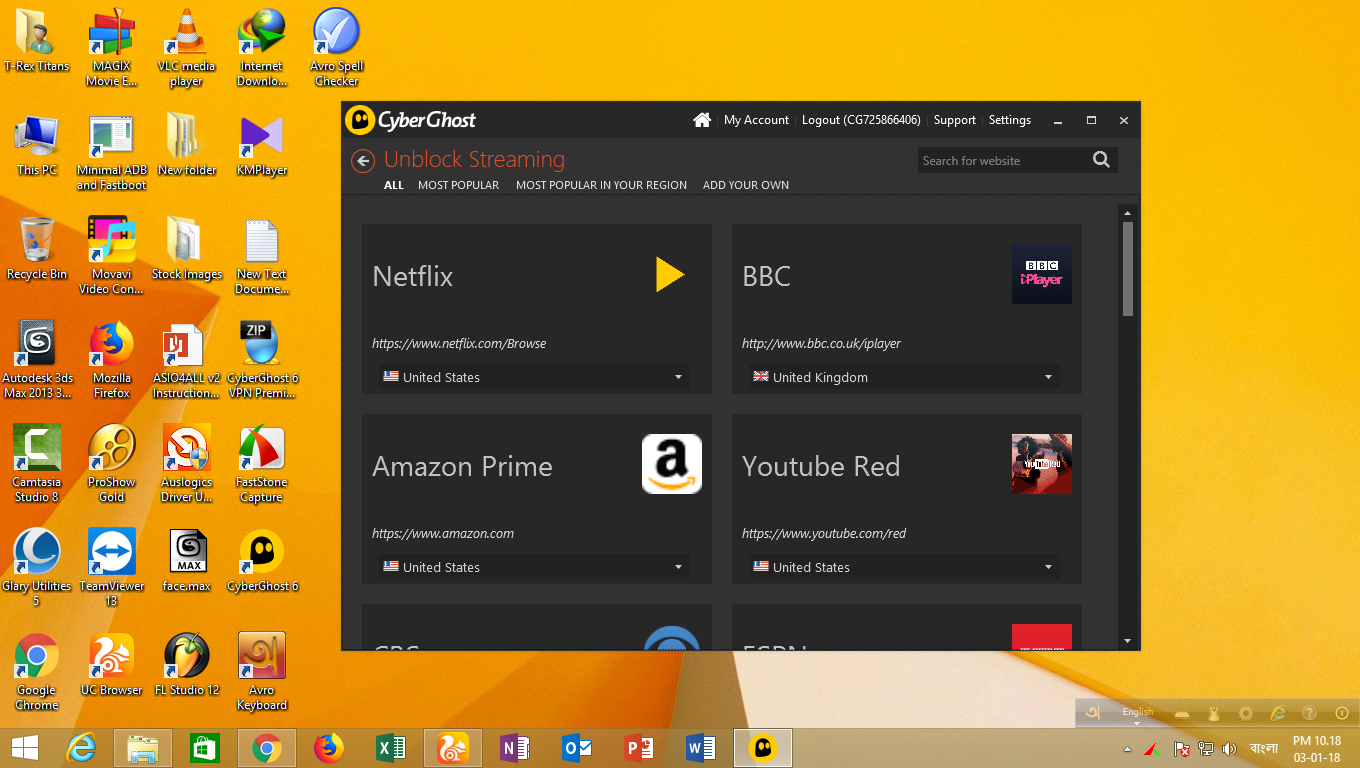Open the Windows Start button
Viewport: 1360px width, 768px height.
24,748
